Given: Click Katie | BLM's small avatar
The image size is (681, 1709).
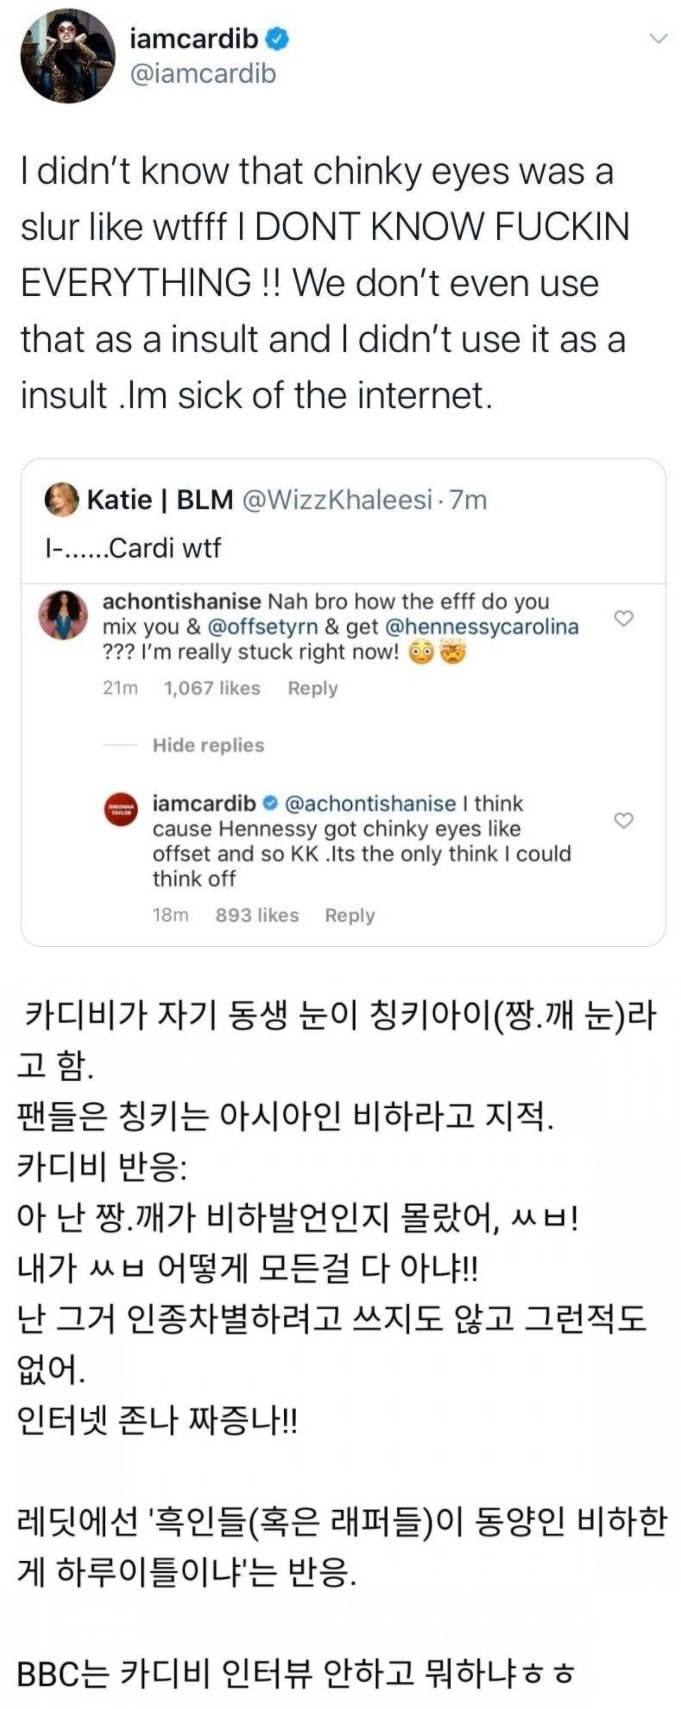Looking at the screenshot, I should point(62,499).
